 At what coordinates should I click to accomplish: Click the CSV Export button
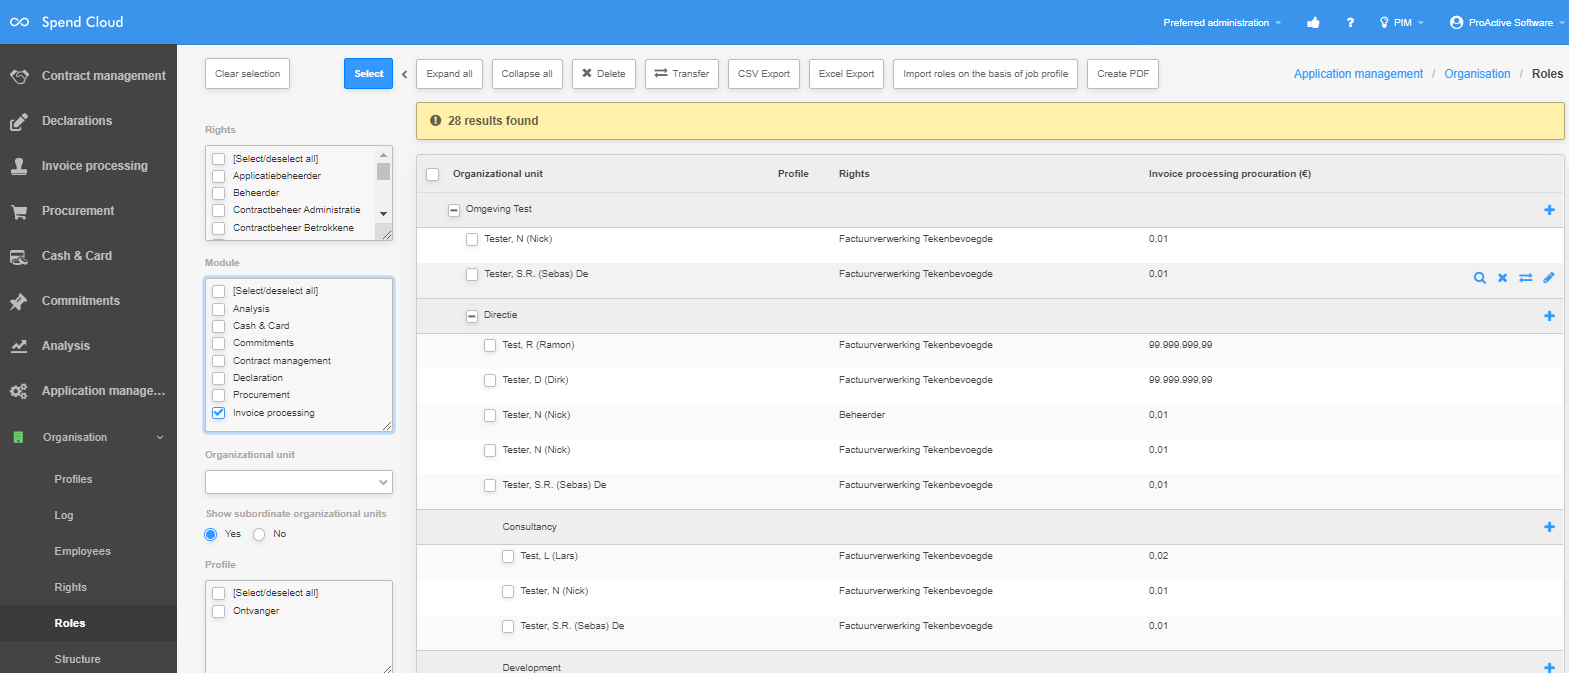pos(764,74)
